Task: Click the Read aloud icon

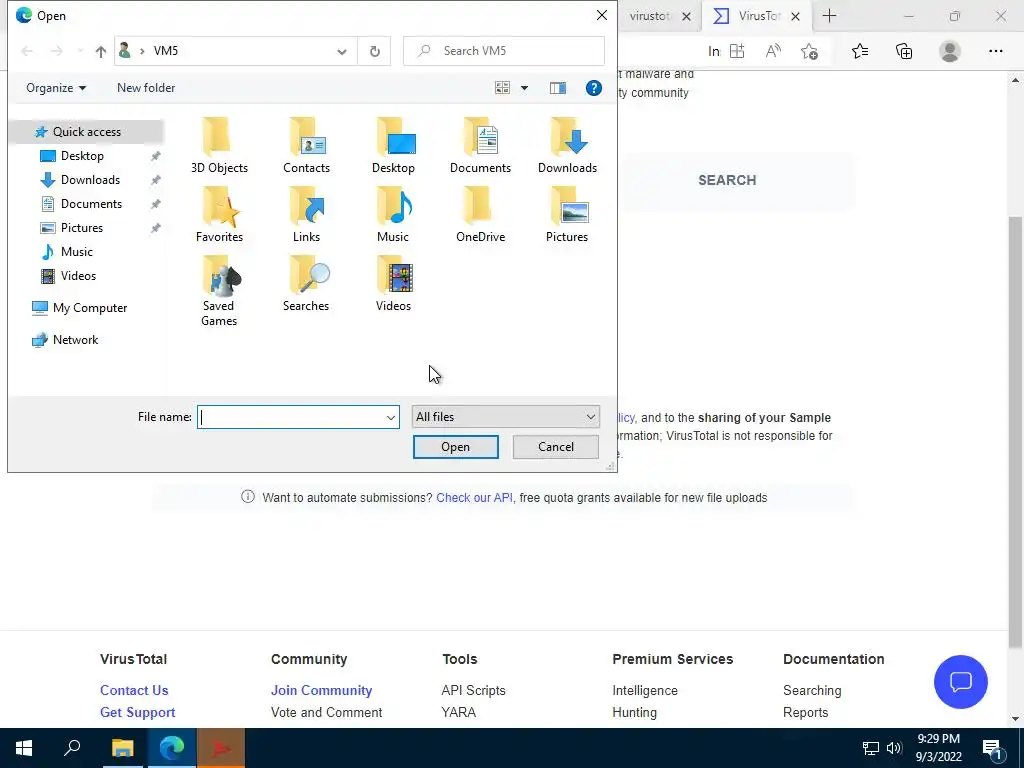Action: [x=773, y=51]
